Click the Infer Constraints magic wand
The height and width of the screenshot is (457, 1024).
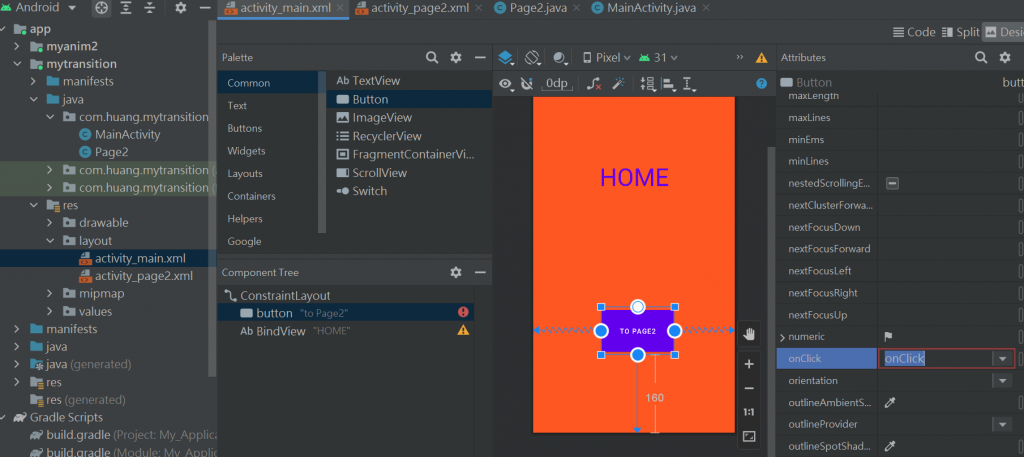[618, 84]
